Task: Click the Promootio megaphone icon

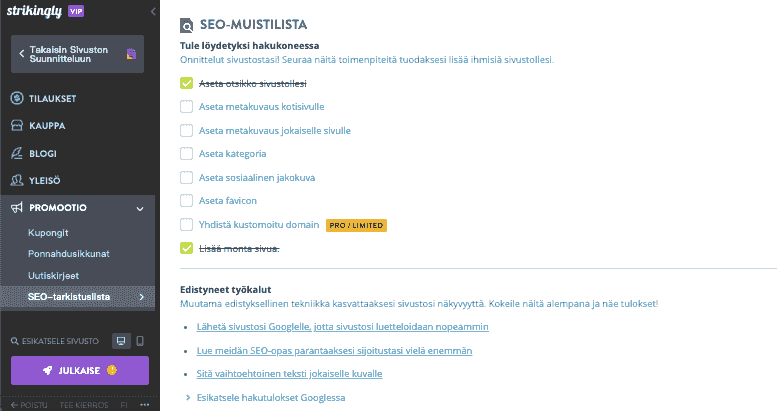Action: click(x=17, y=208)
